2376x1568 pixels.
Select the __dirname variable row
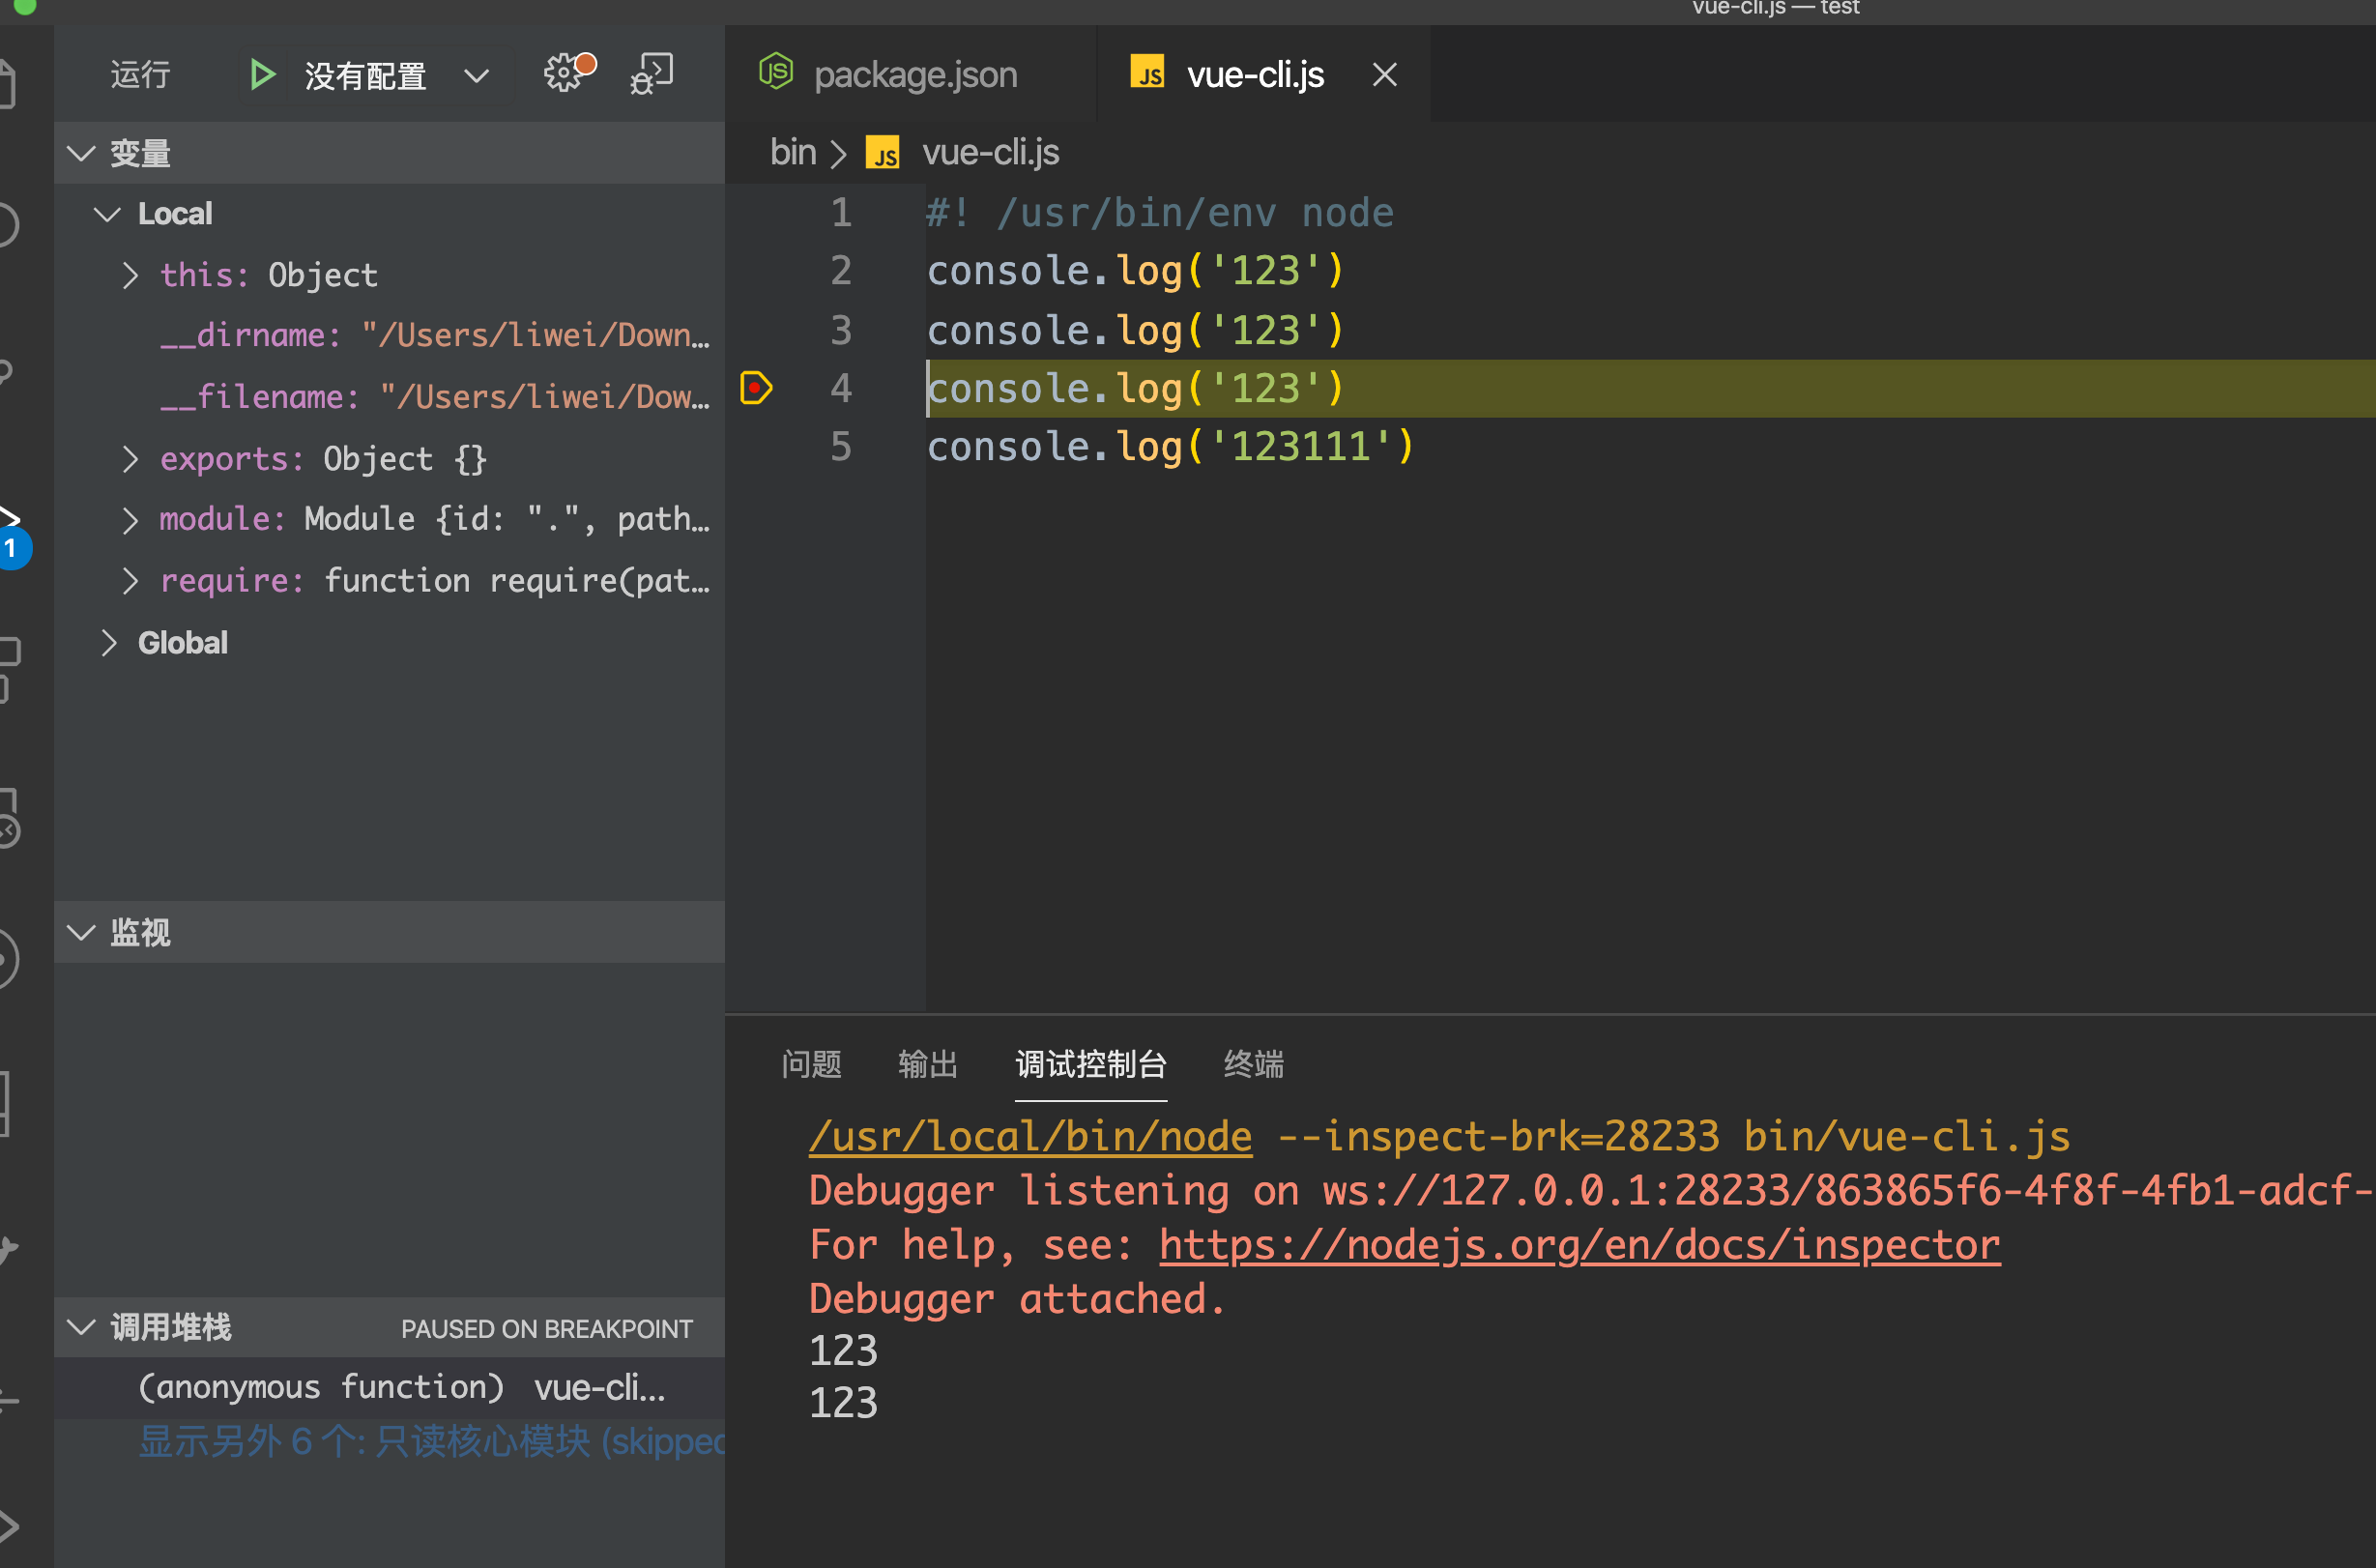[x=390, y=336]
